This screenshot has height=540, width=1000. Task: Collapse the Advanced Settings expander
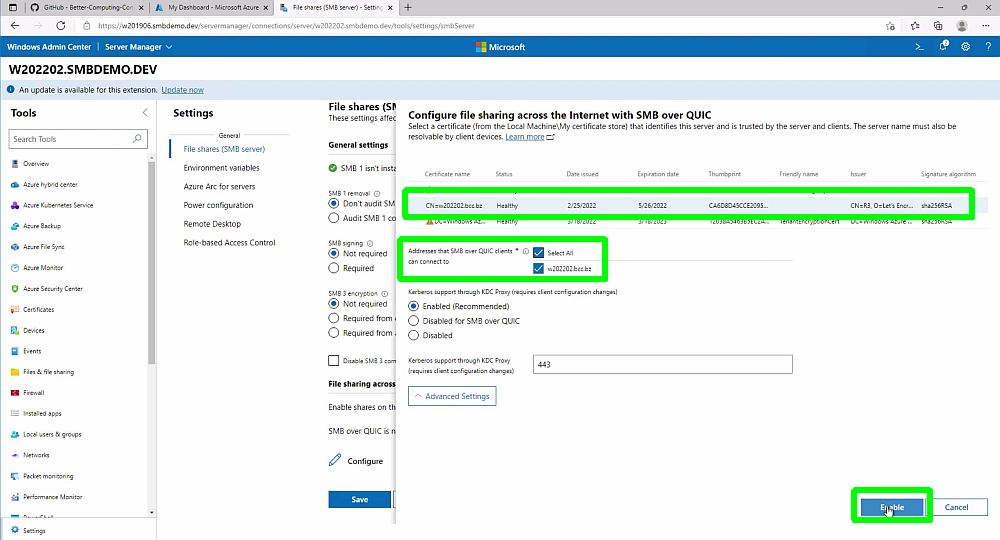(x=452, y=396)
